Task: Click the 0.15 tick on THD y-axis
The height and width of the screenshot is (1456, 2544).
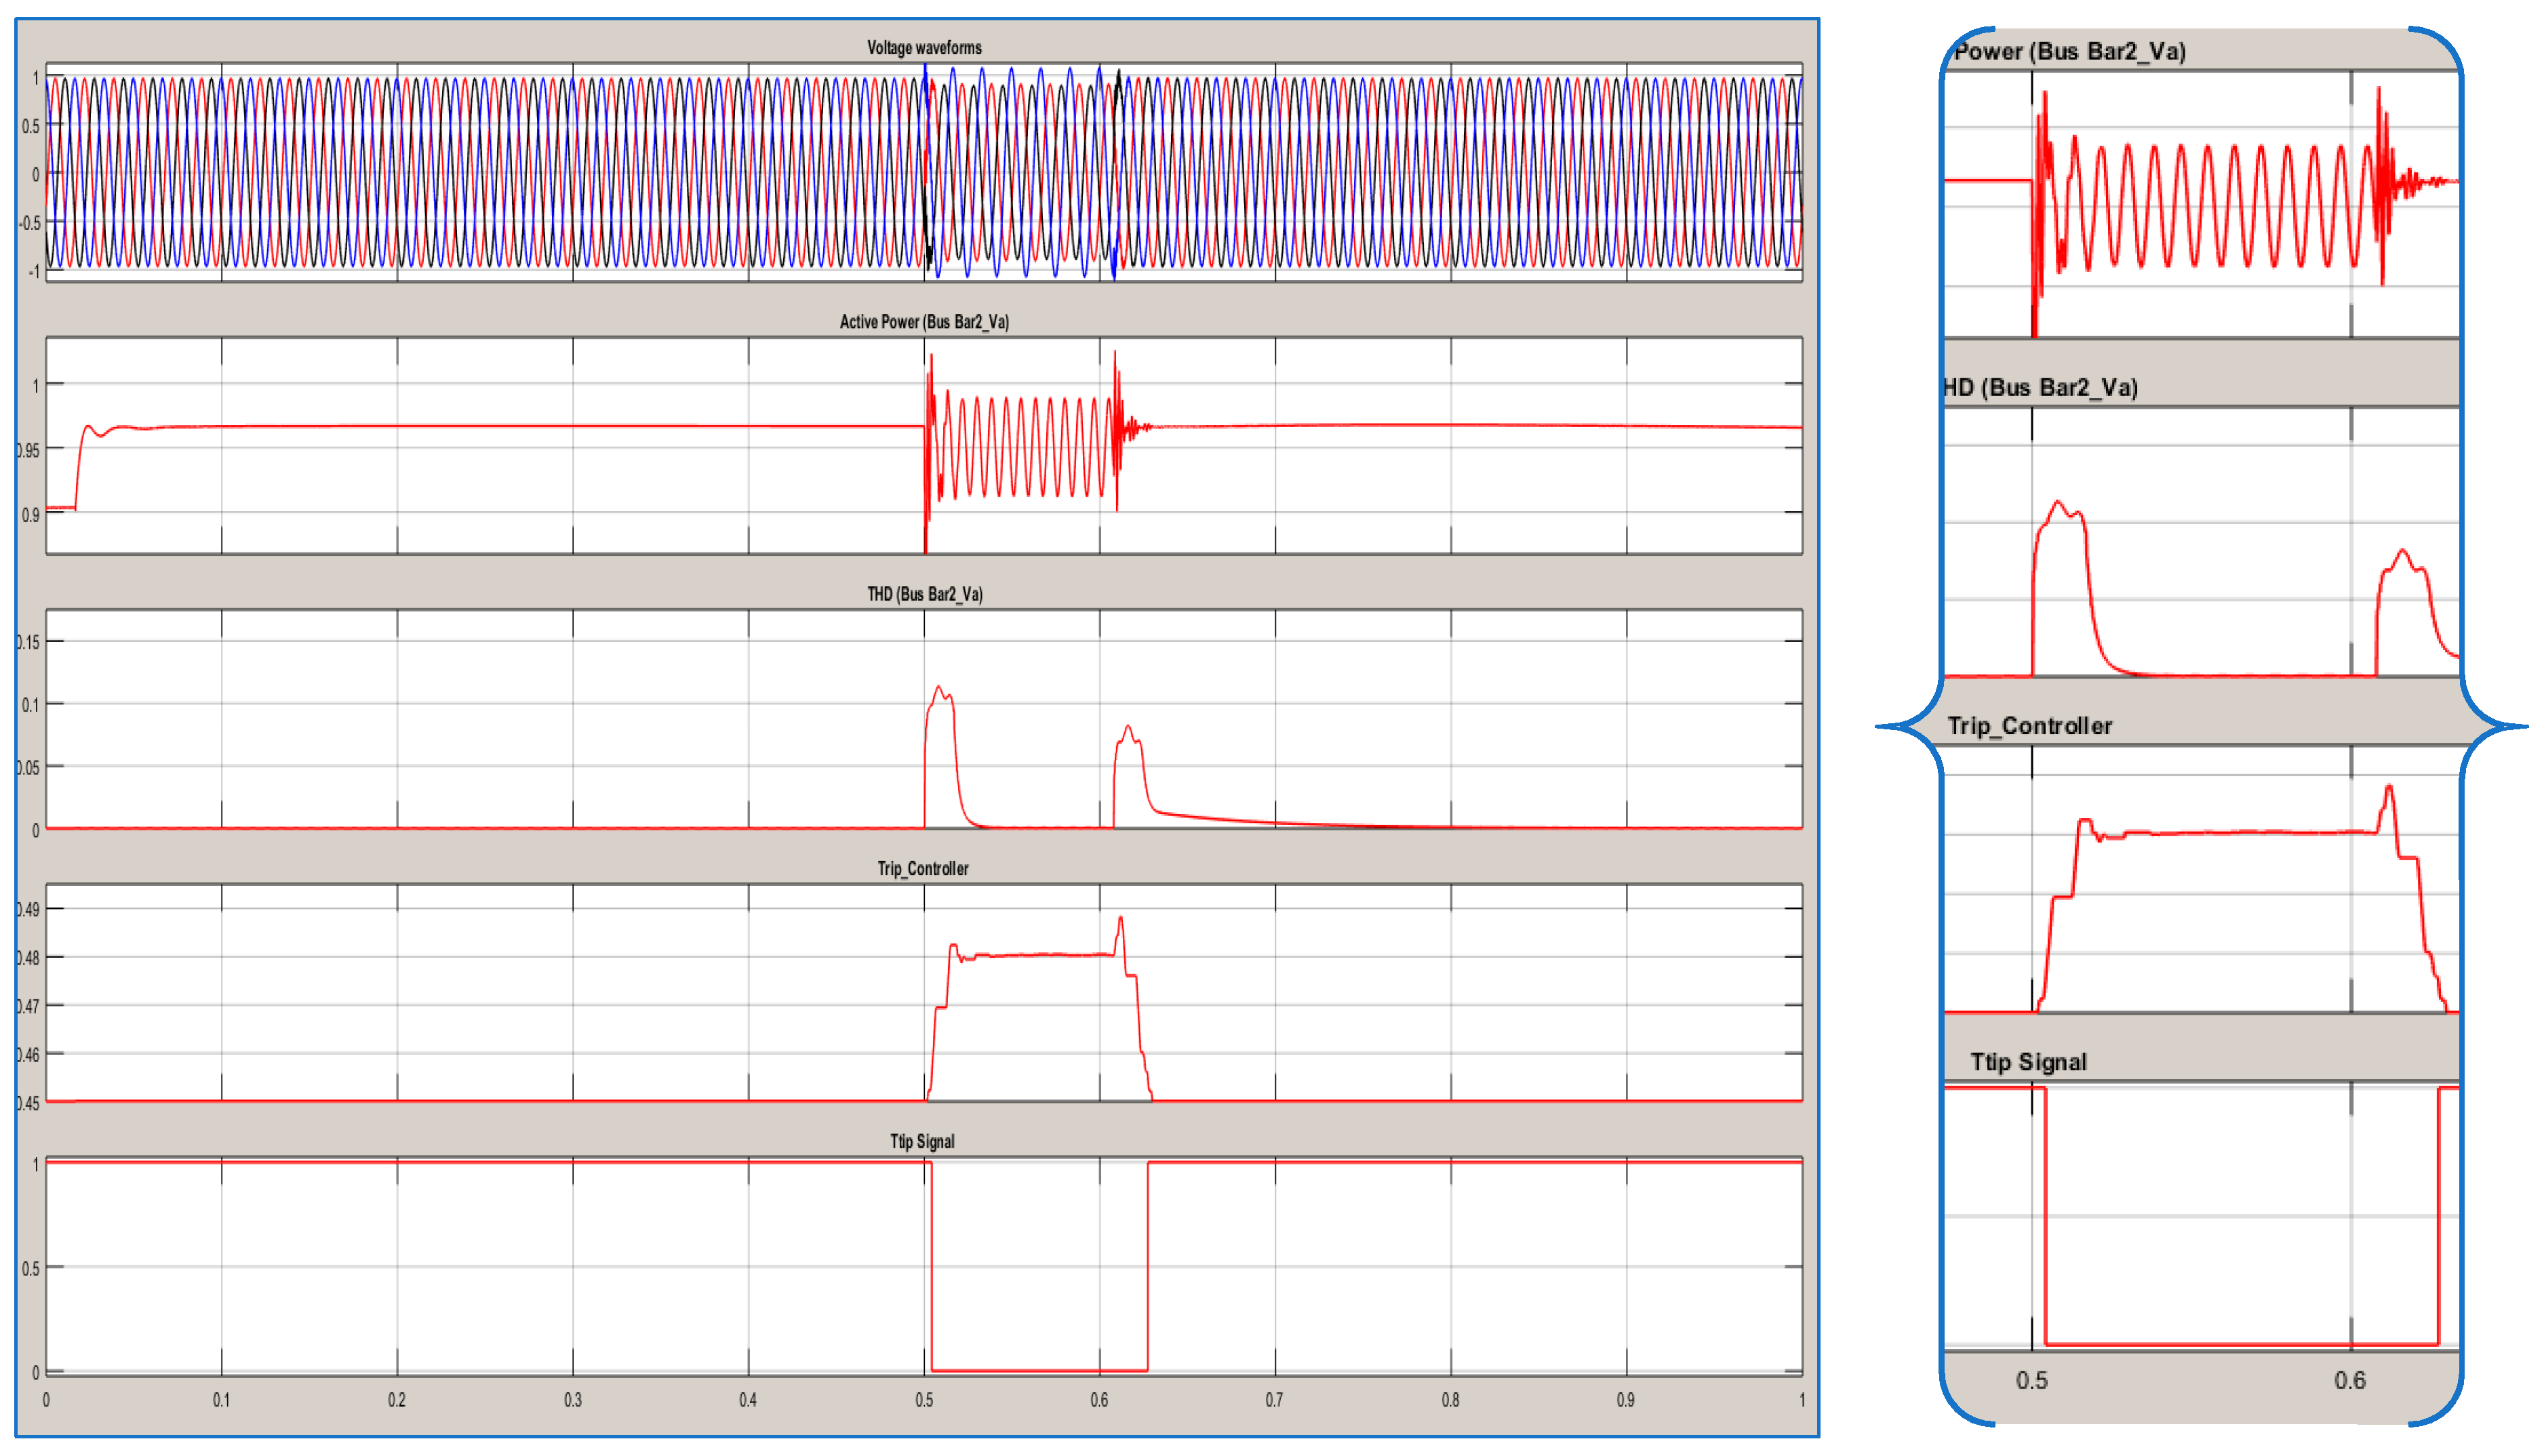Action: (x=28, y=643)
